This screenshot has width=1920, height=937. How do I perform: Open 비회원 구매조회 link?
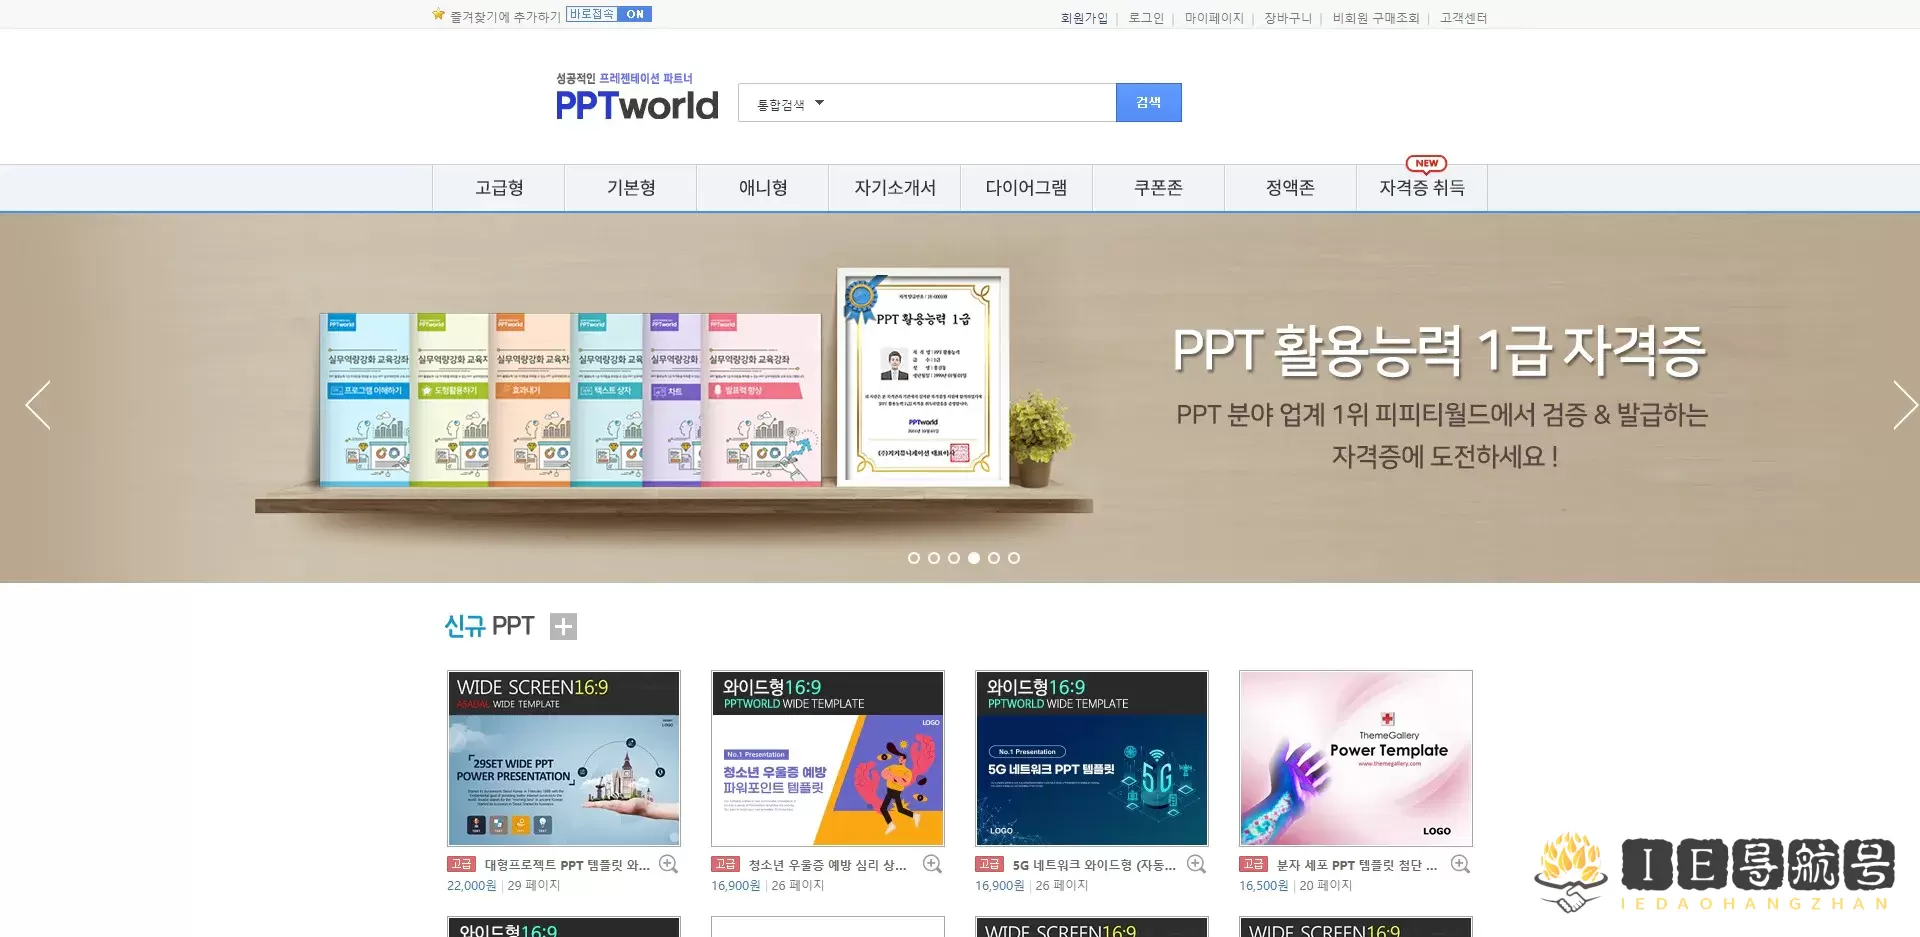click(x=1376, y=18)
